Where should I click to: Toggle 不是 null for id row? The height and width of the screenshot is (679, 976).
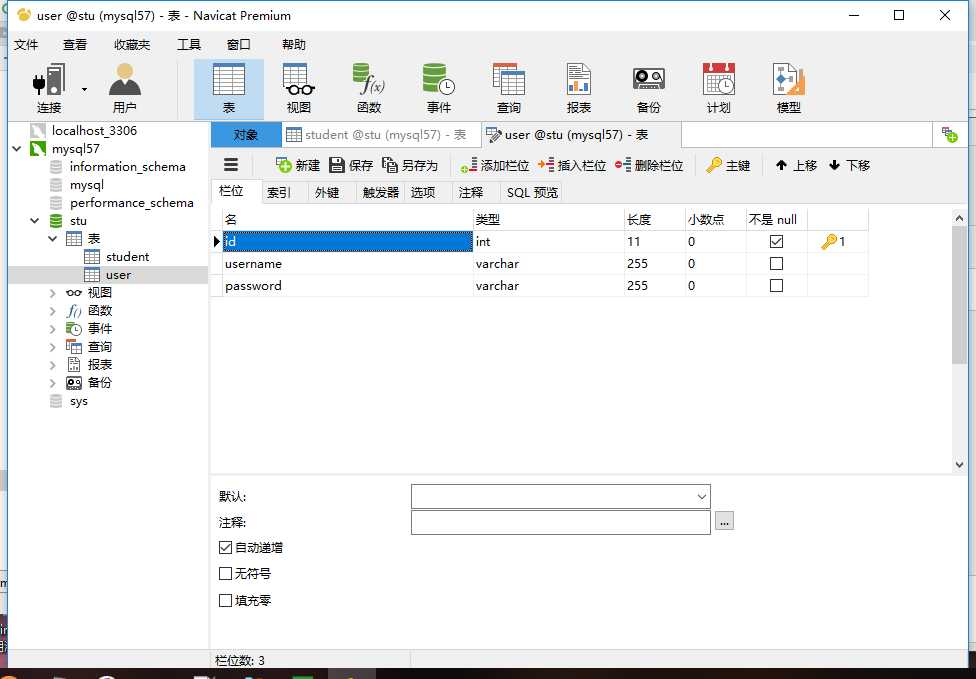pos(776,241)
